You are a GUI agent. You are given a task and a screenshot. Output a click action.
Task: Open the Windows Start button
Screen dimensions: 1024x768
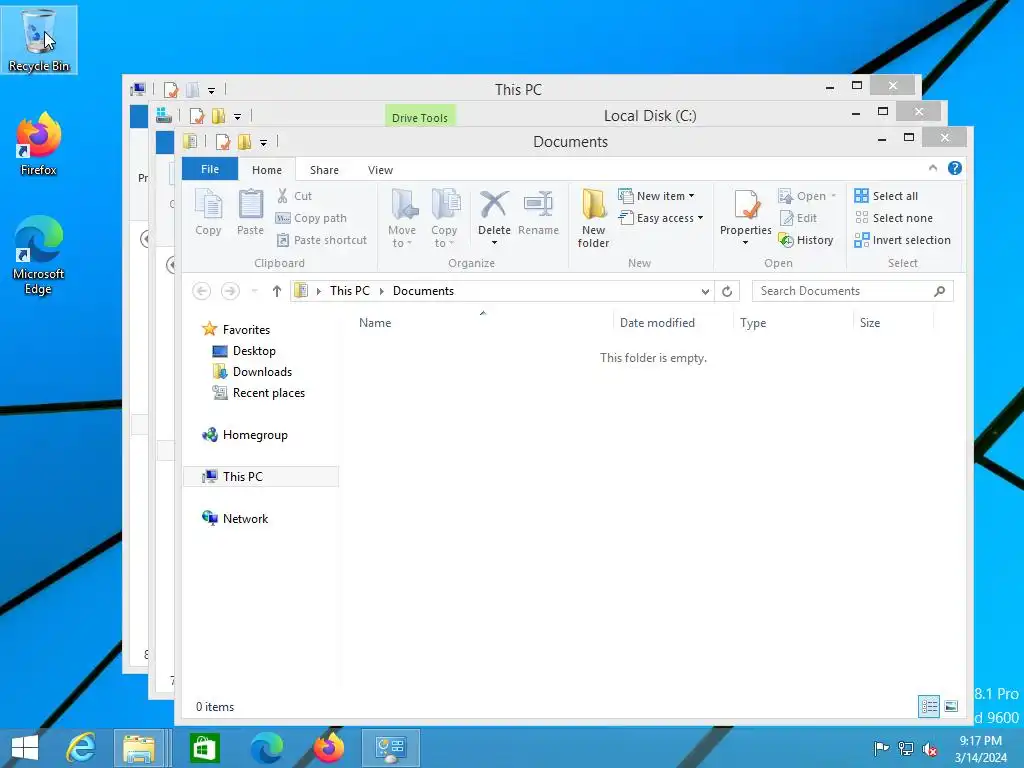25,748
